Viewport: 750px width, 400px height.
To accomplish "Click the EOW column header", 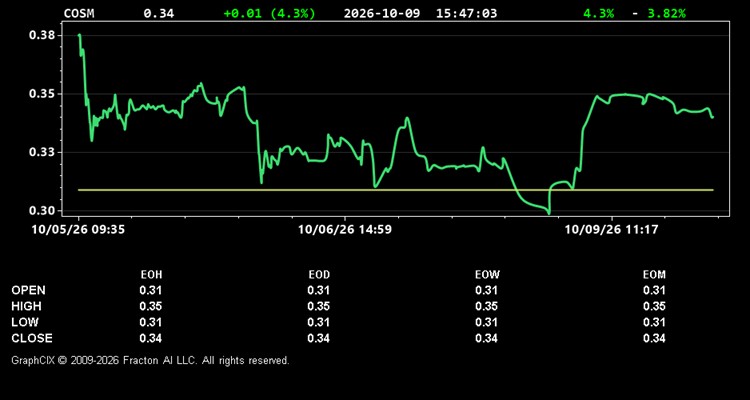I will click(487, 275).
